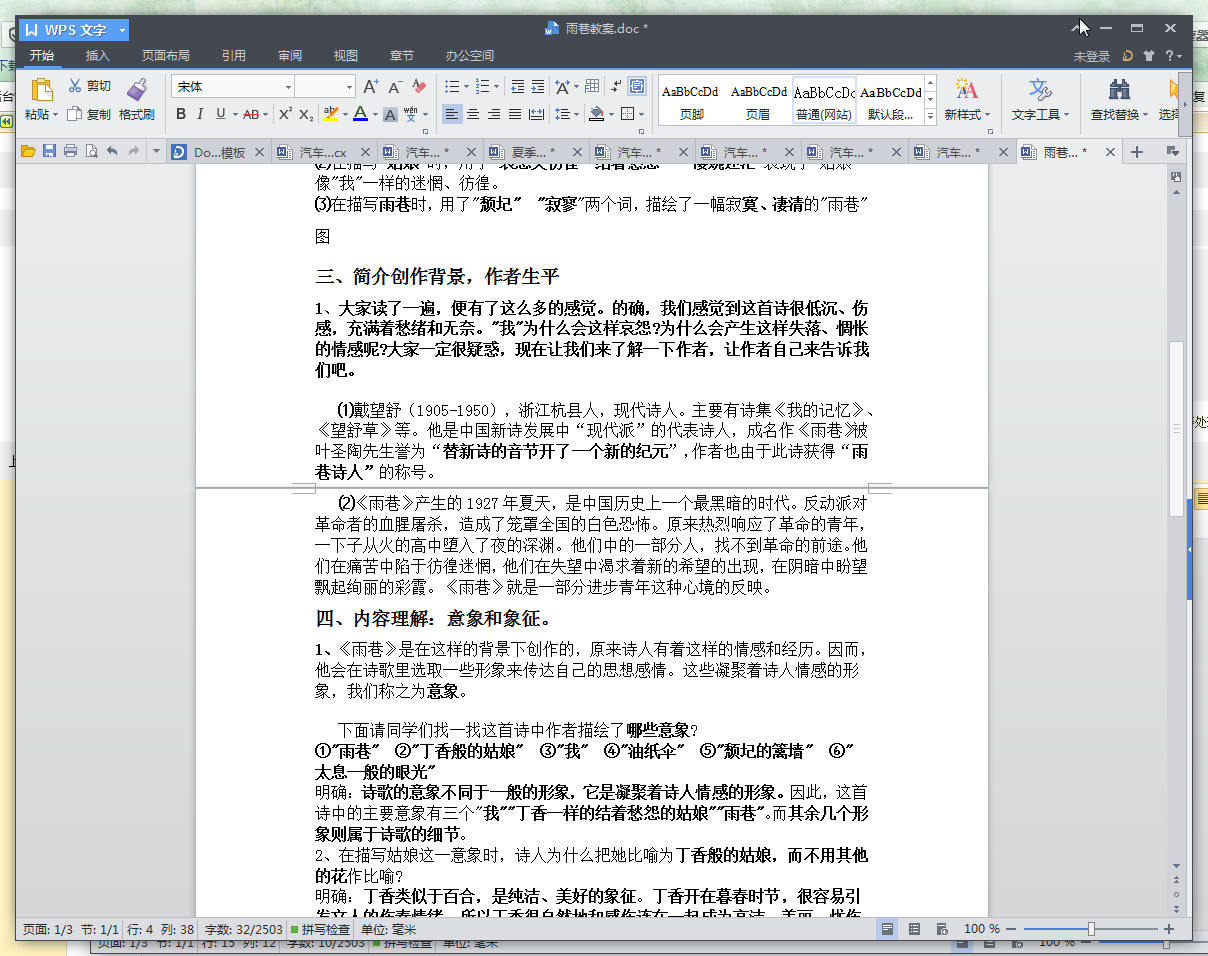Open the font size dropdown
The image size is (1208, 956).
pyautogui.click(x=349, y=87)
